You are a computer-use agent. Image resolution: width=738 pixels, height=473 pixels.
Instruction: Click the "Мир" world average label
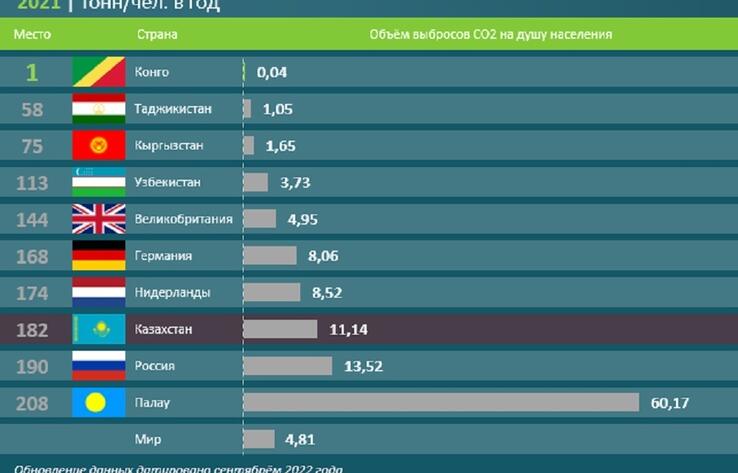tap(148, 439)
